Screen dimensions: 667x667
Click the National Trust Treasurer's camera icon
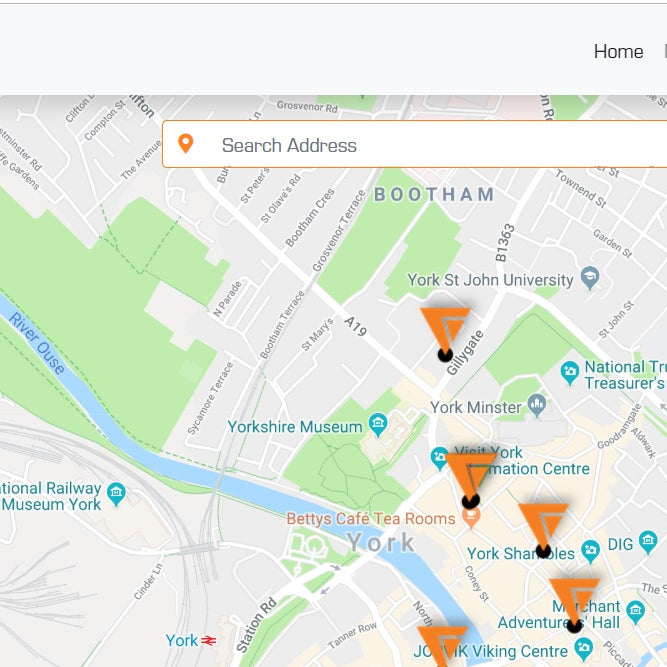tap(570, 373)
